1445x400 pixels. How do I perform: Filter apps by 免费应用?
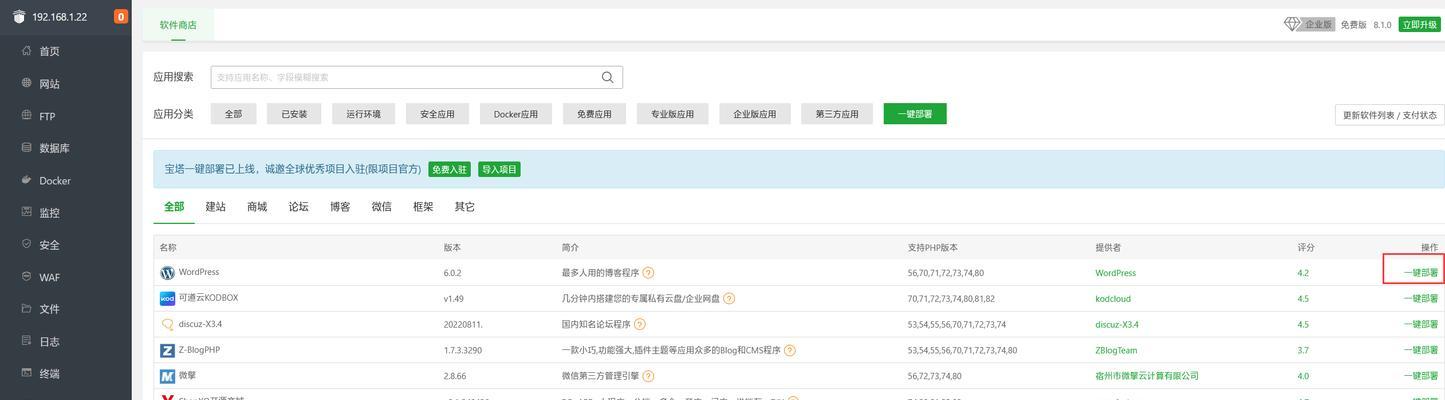[x=594, y=114]
